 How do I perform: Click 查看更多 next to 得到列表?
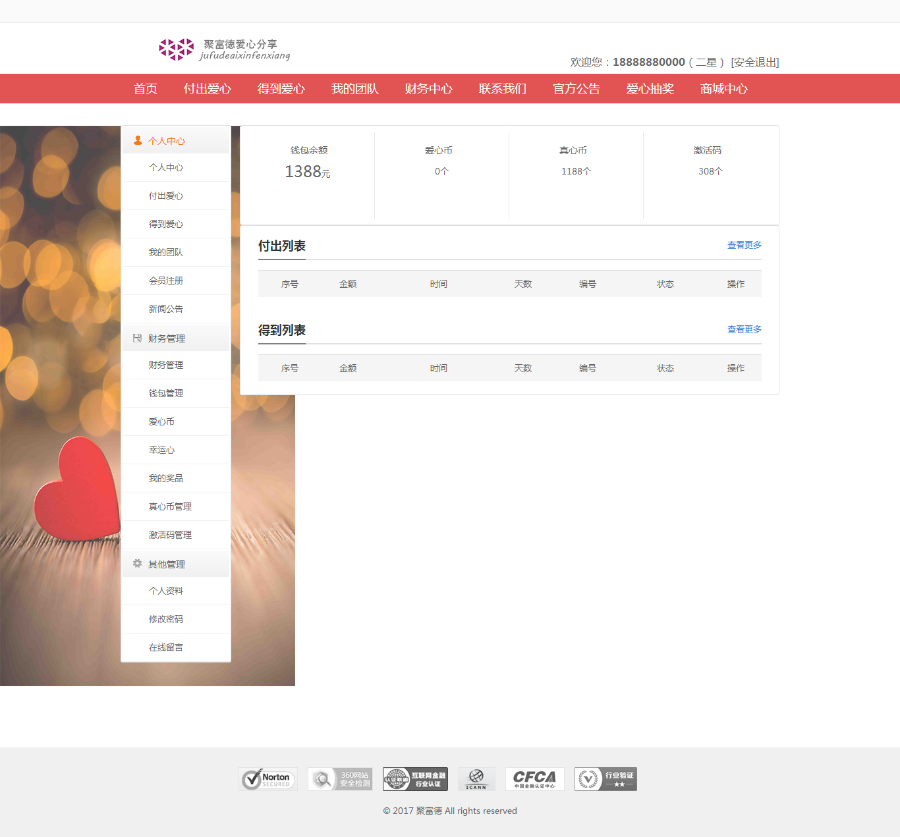pos(744,329)
